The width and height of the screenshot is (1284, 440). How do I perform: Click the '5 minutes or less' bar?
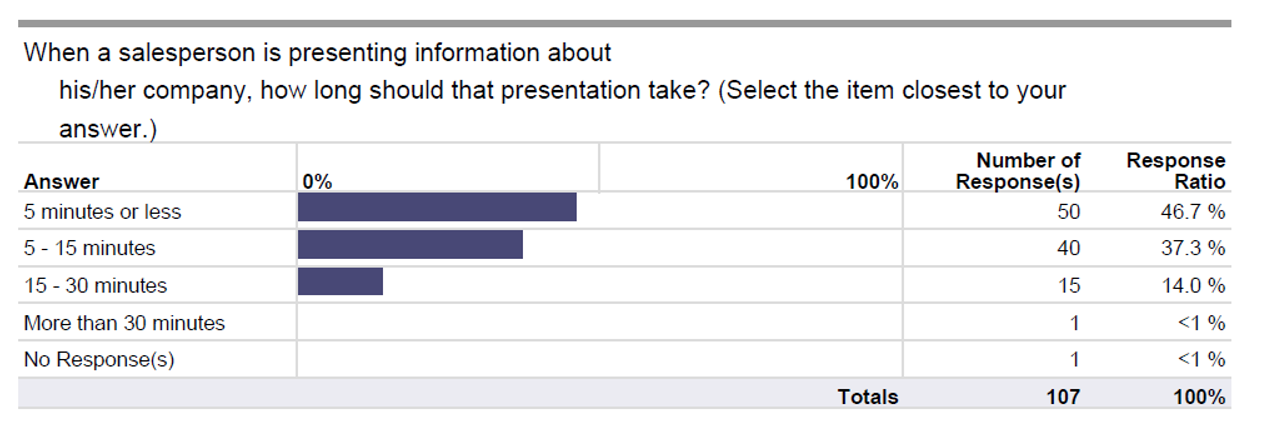click(x=437, y=207)
